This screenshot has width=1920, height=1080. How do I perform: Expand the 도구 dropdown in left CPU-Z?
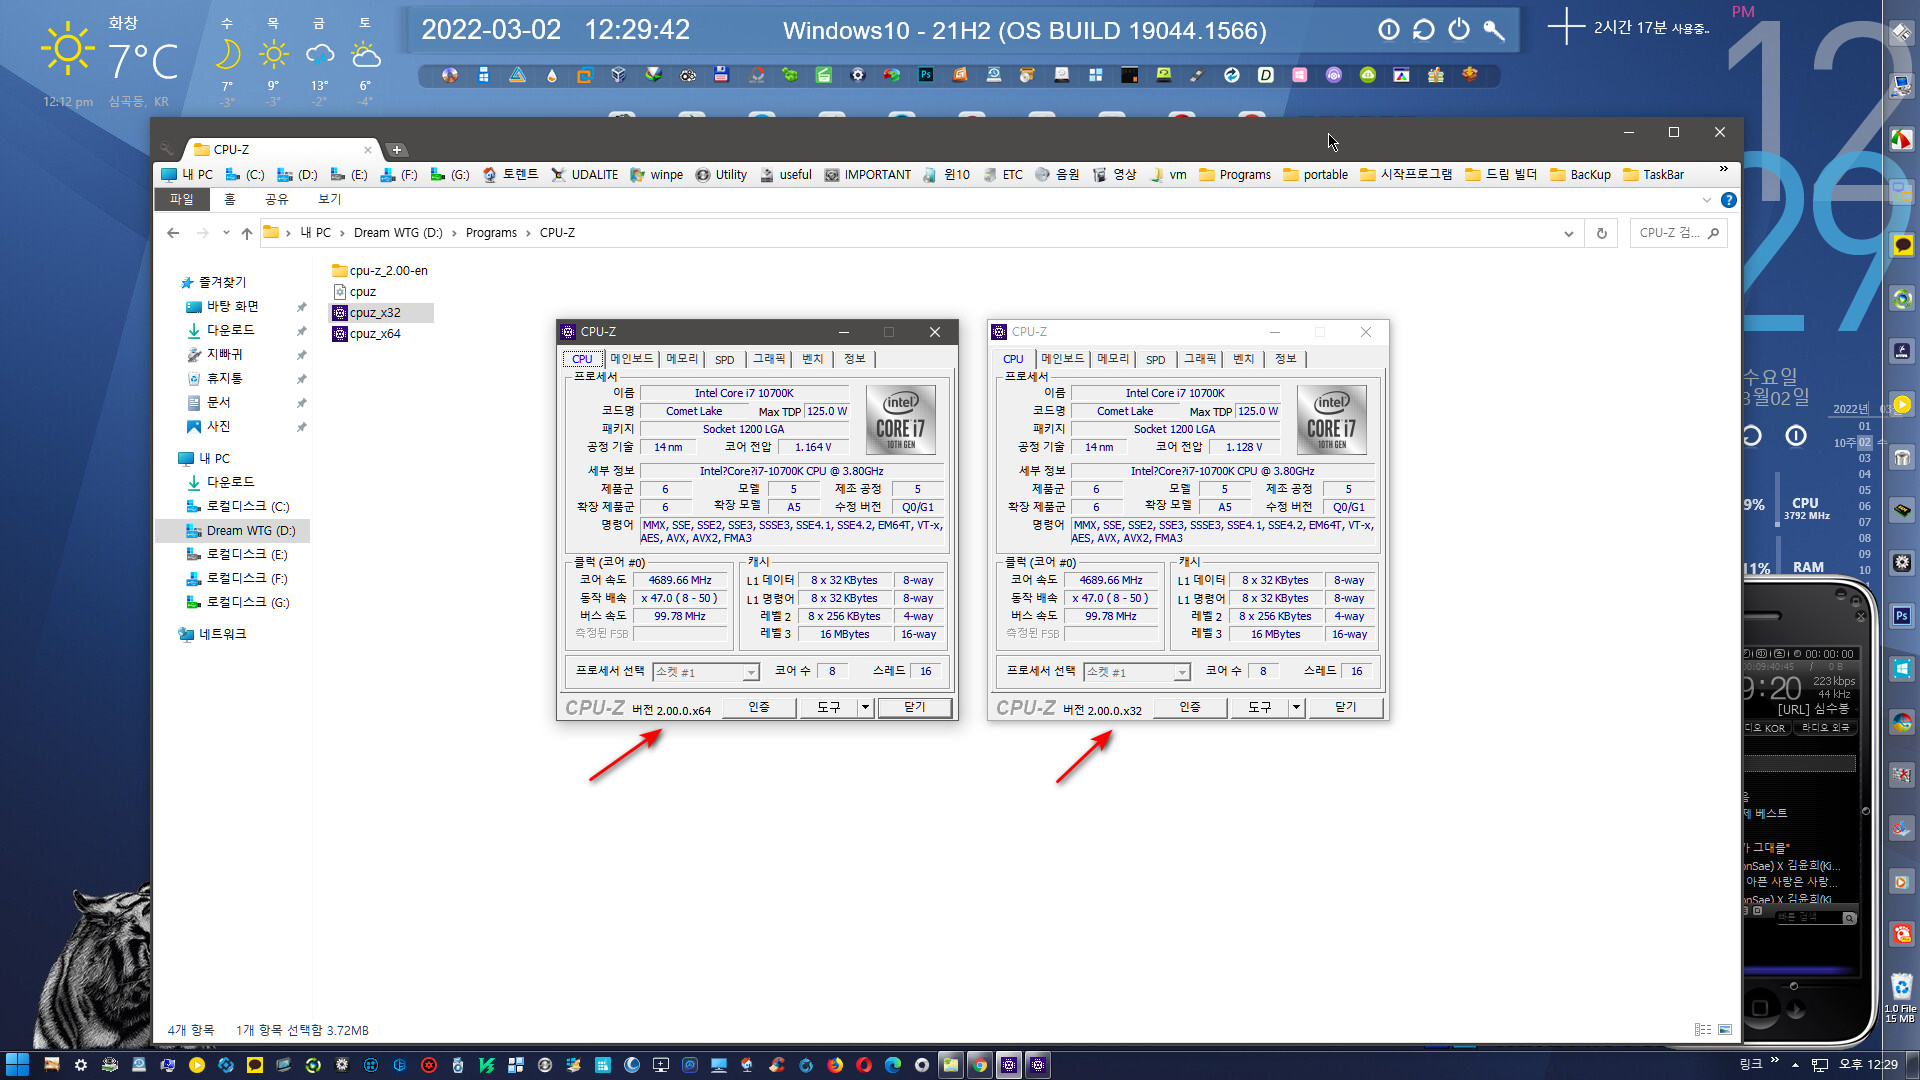(x=865, y=707)
